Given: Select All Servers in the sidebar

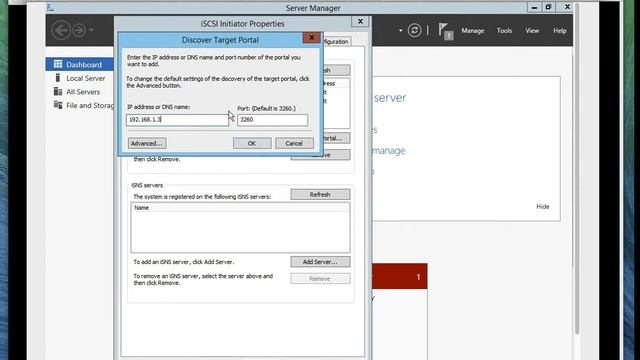Looking at the screenshot, I should click(x=83, y=92).
